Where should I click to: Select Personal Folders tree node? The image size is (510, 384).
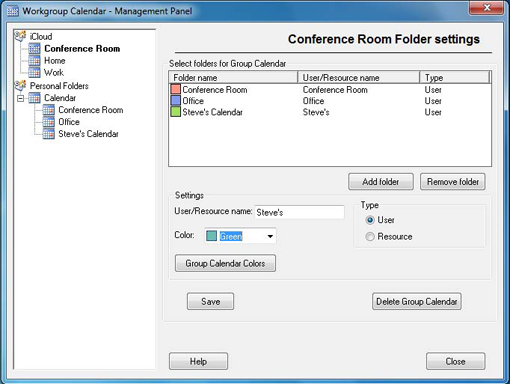59,86
